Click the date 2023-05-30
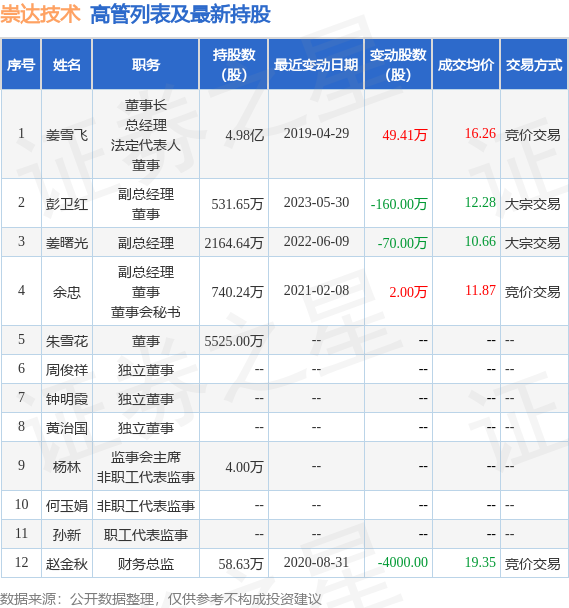 pyautogui.click(x=316, y=202)
